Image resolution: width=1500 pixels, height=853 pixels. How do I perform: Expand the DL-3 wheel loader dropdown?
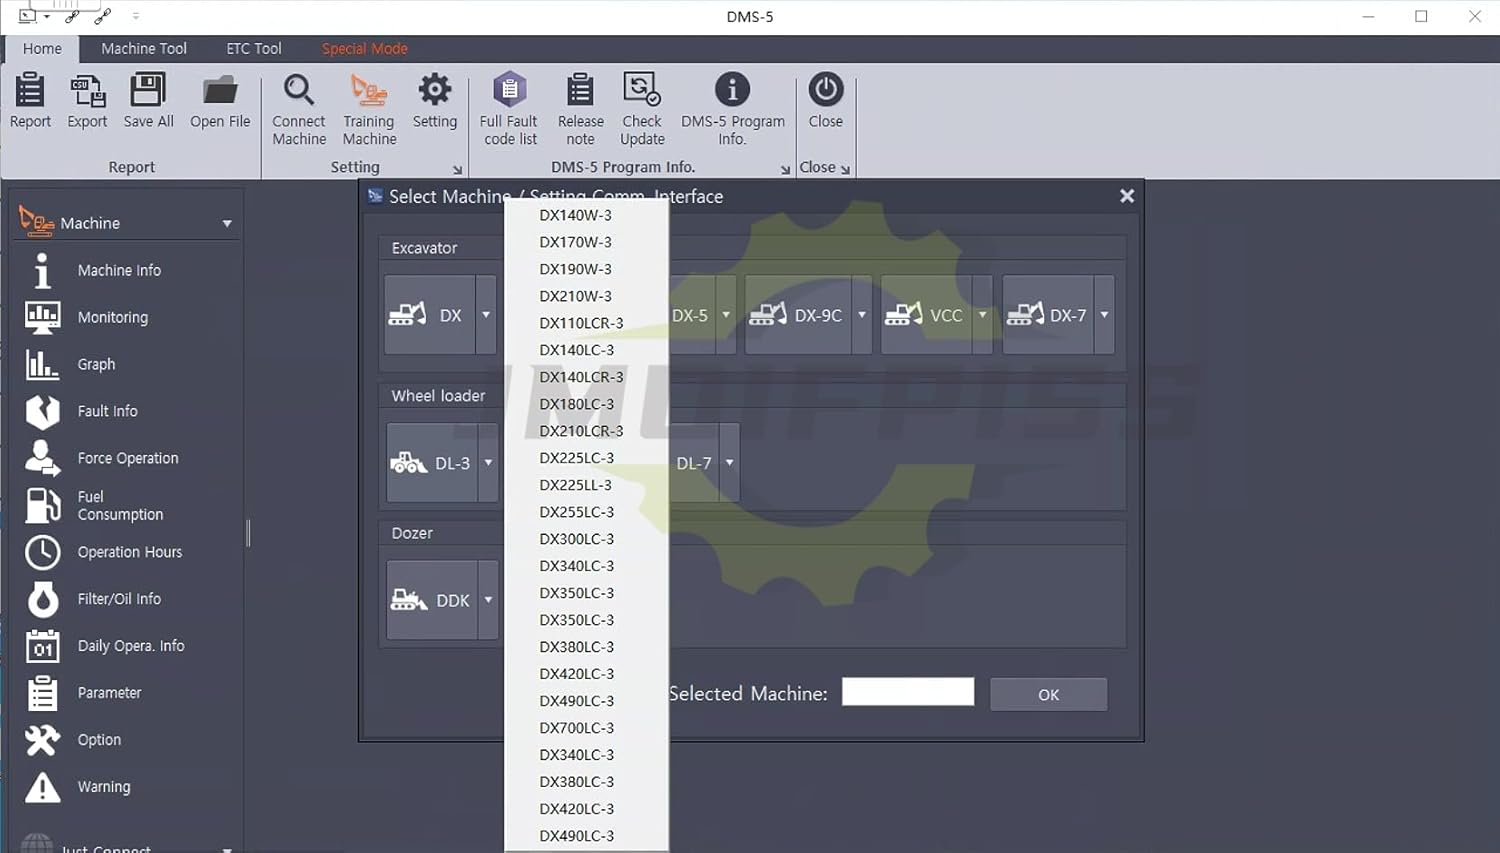[x=488, y=463]
